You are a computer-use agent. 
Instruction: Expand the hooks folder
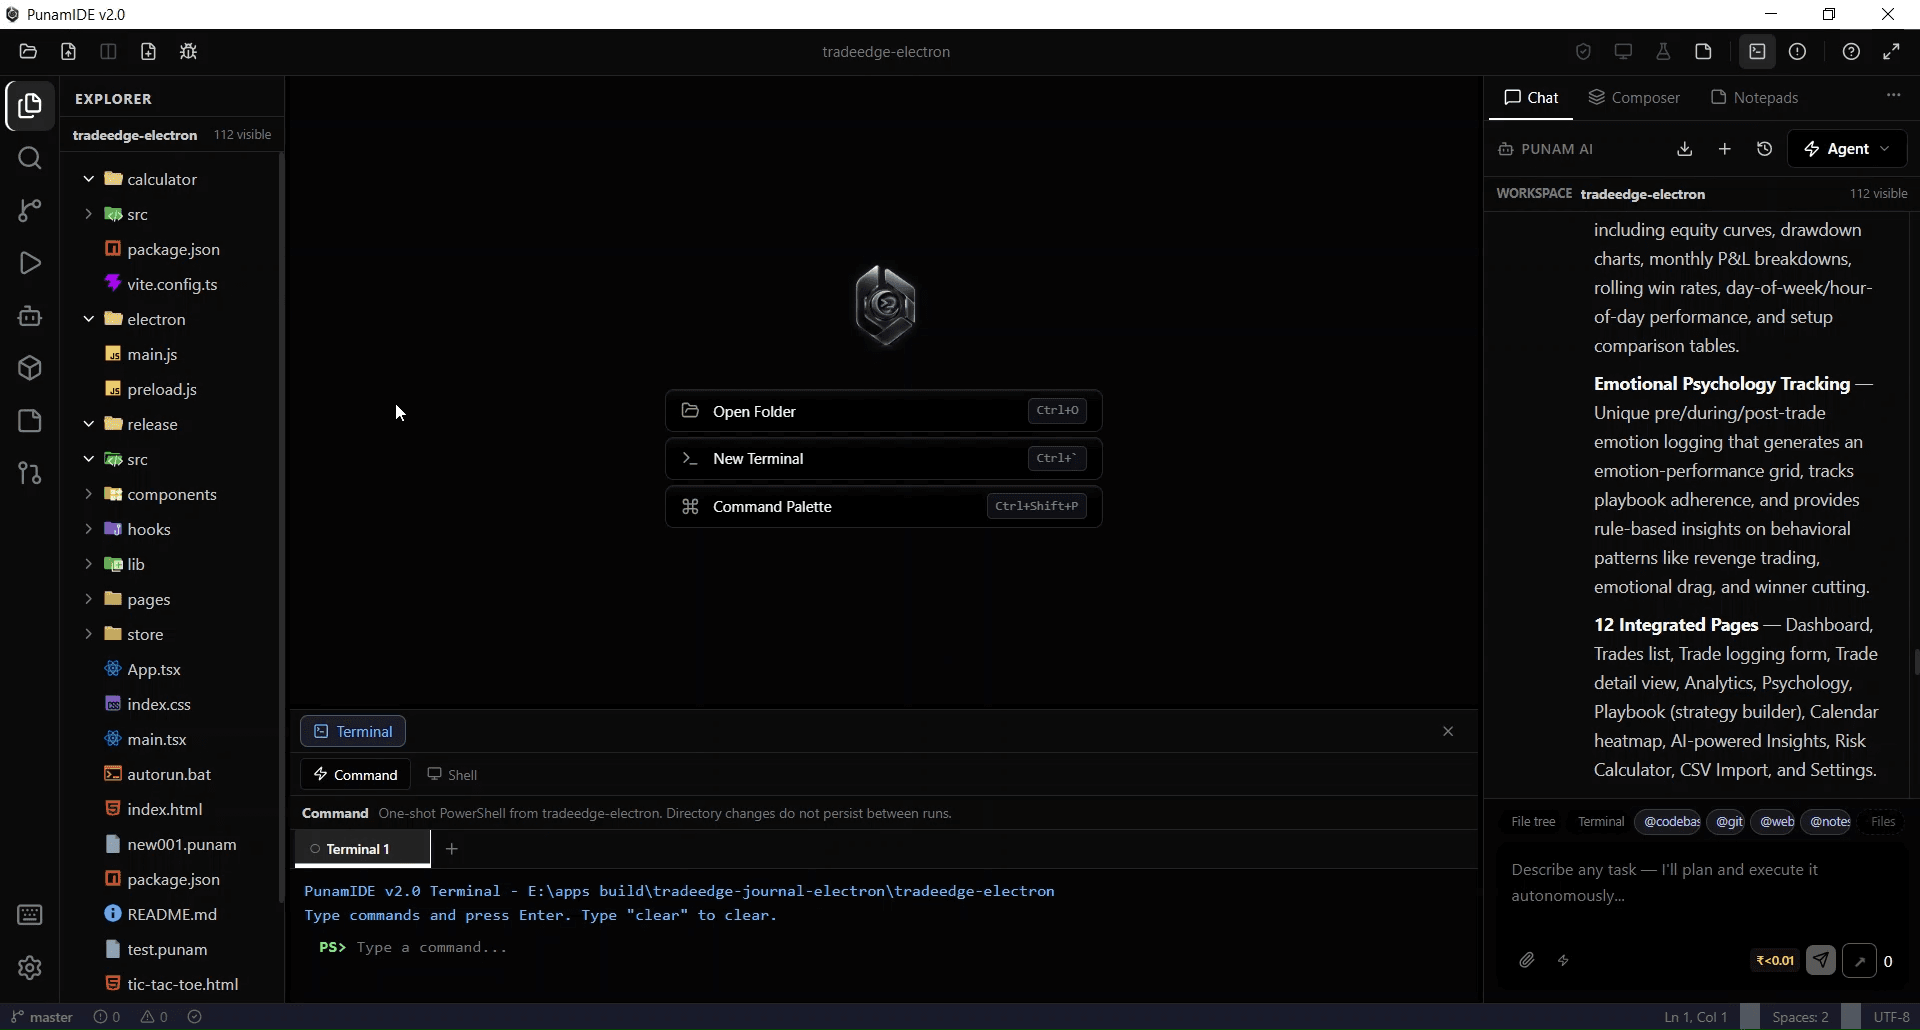pyautogui.click(x=88, y=529)
